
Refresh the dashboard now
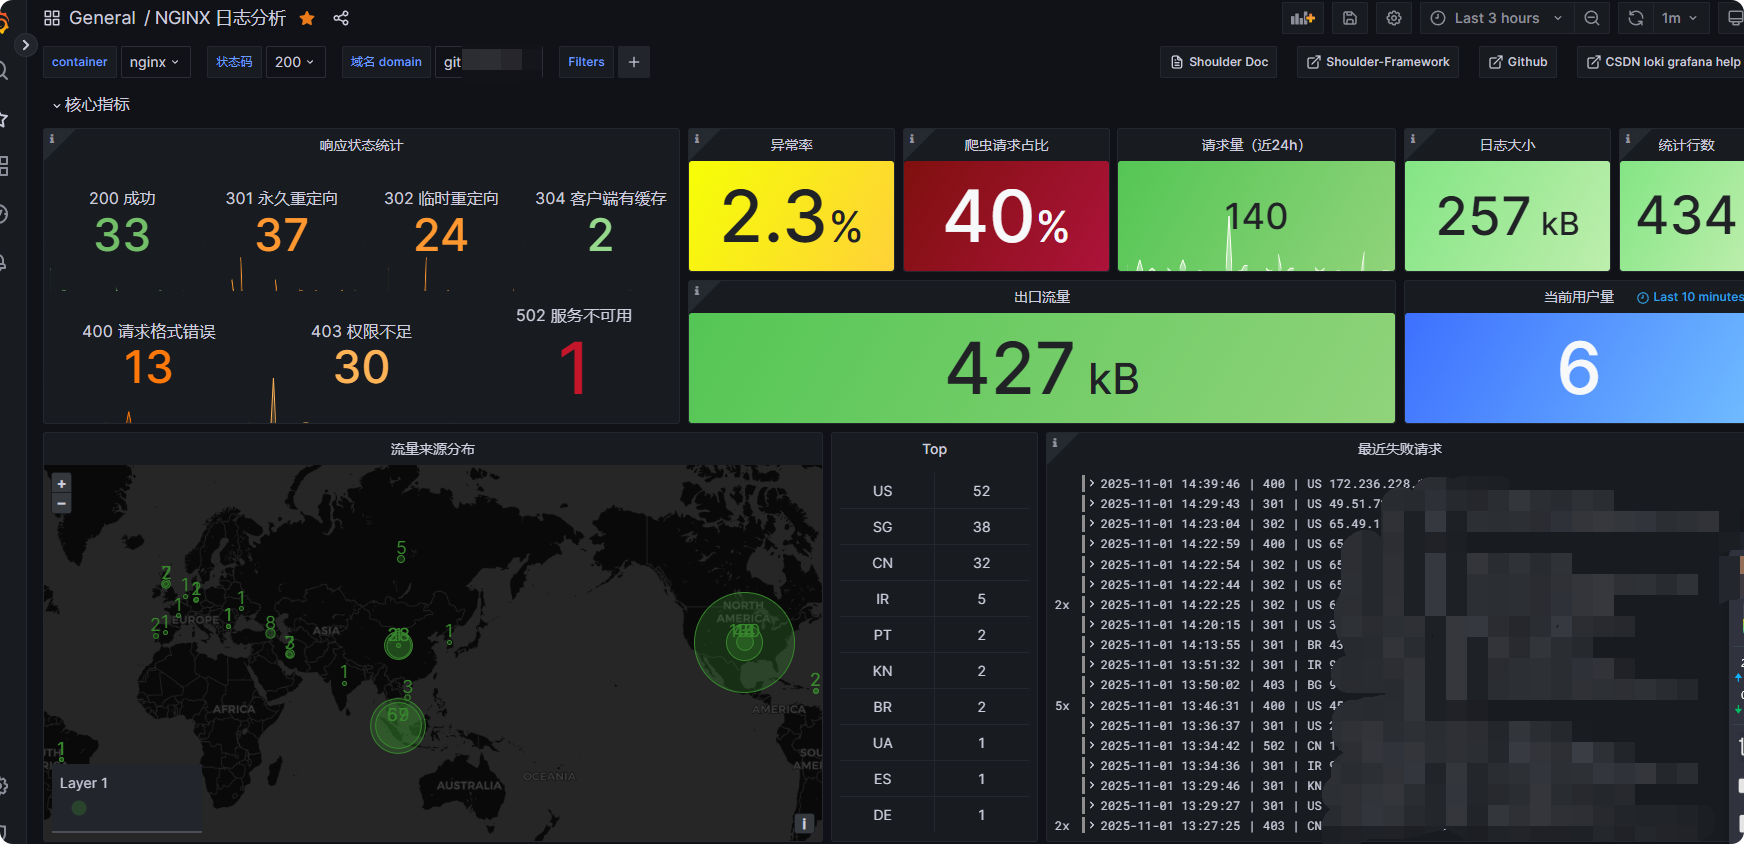point(1635,18)
